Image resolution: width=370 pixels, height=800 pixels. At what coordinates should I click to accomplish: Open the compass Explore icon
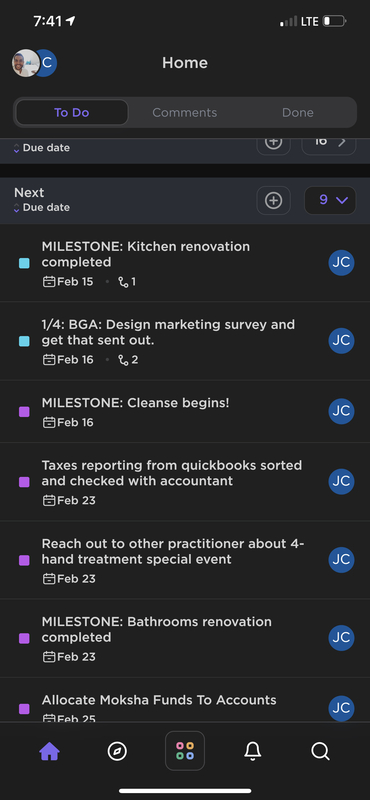coord(117,751)
